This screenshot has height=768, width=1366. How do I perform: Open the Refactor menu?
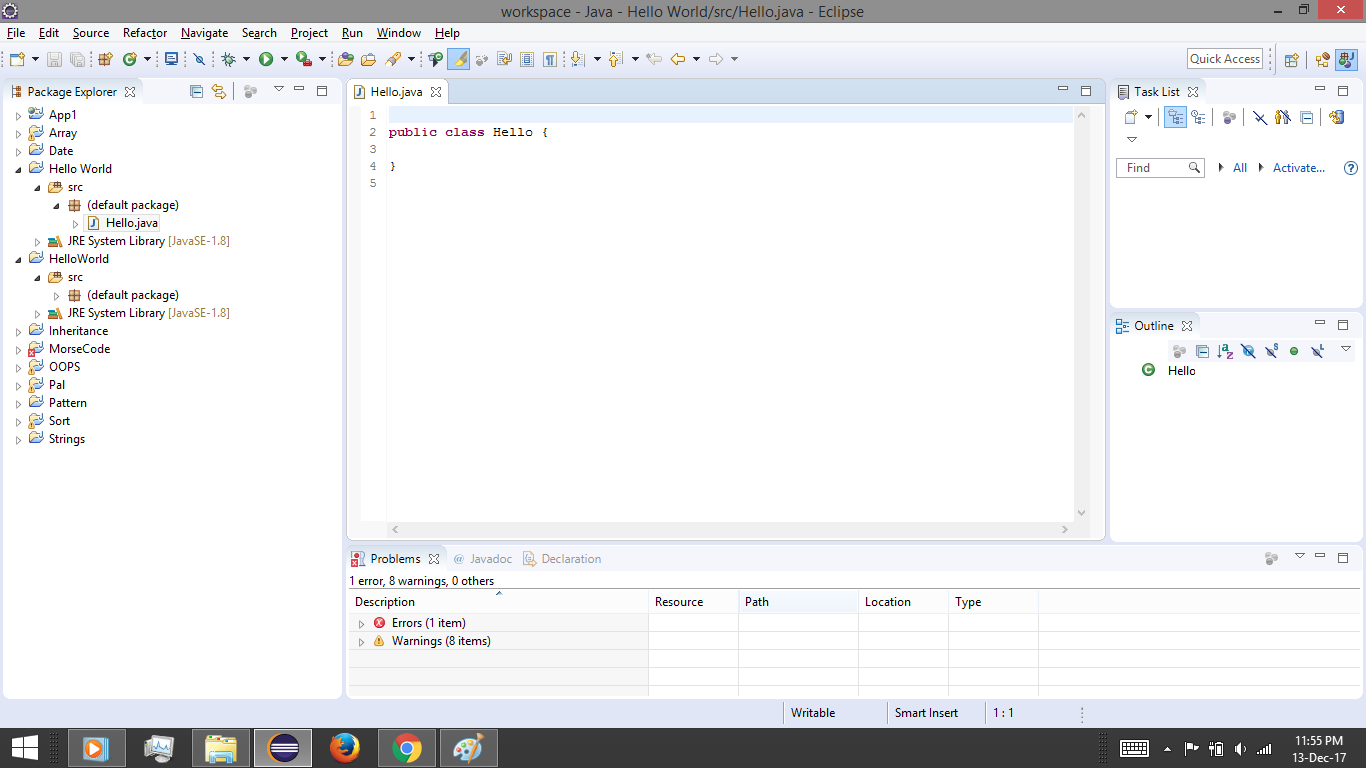145,33
